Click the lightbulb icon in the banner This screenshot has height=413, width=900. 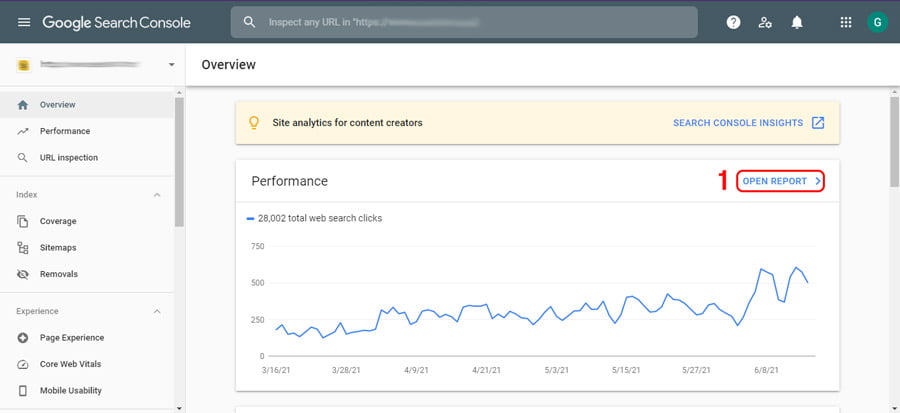coord(254,123)
